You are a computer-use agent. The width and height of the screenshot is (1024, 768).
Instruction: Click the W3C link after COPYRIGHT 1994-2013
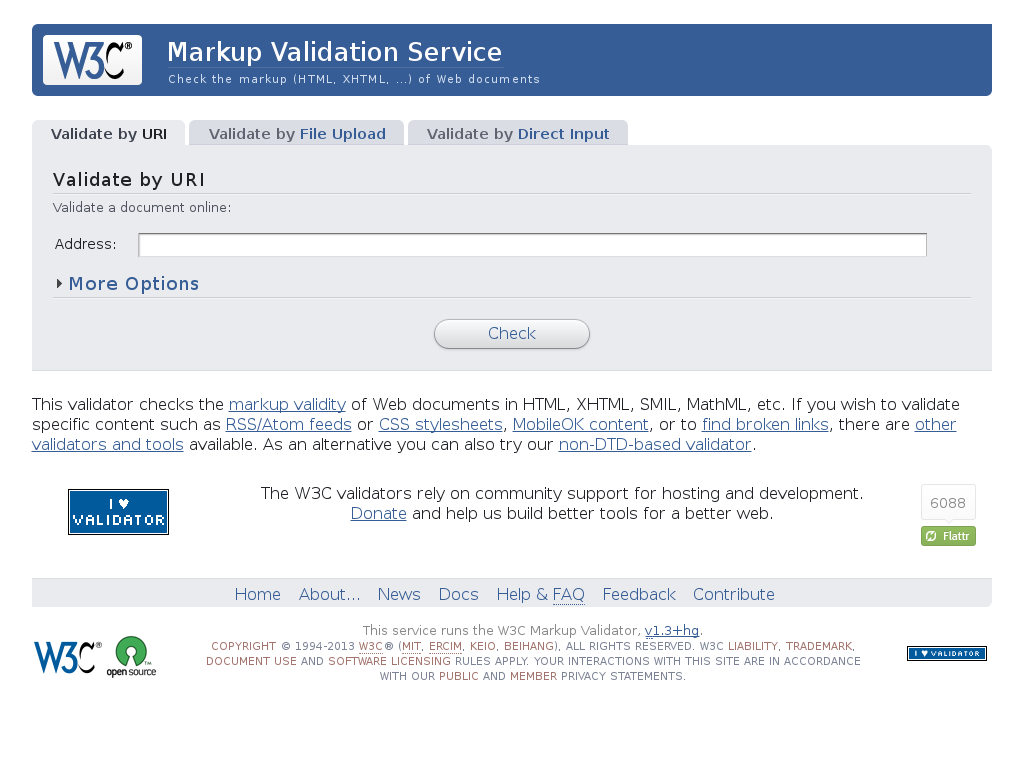pos(370,646)
